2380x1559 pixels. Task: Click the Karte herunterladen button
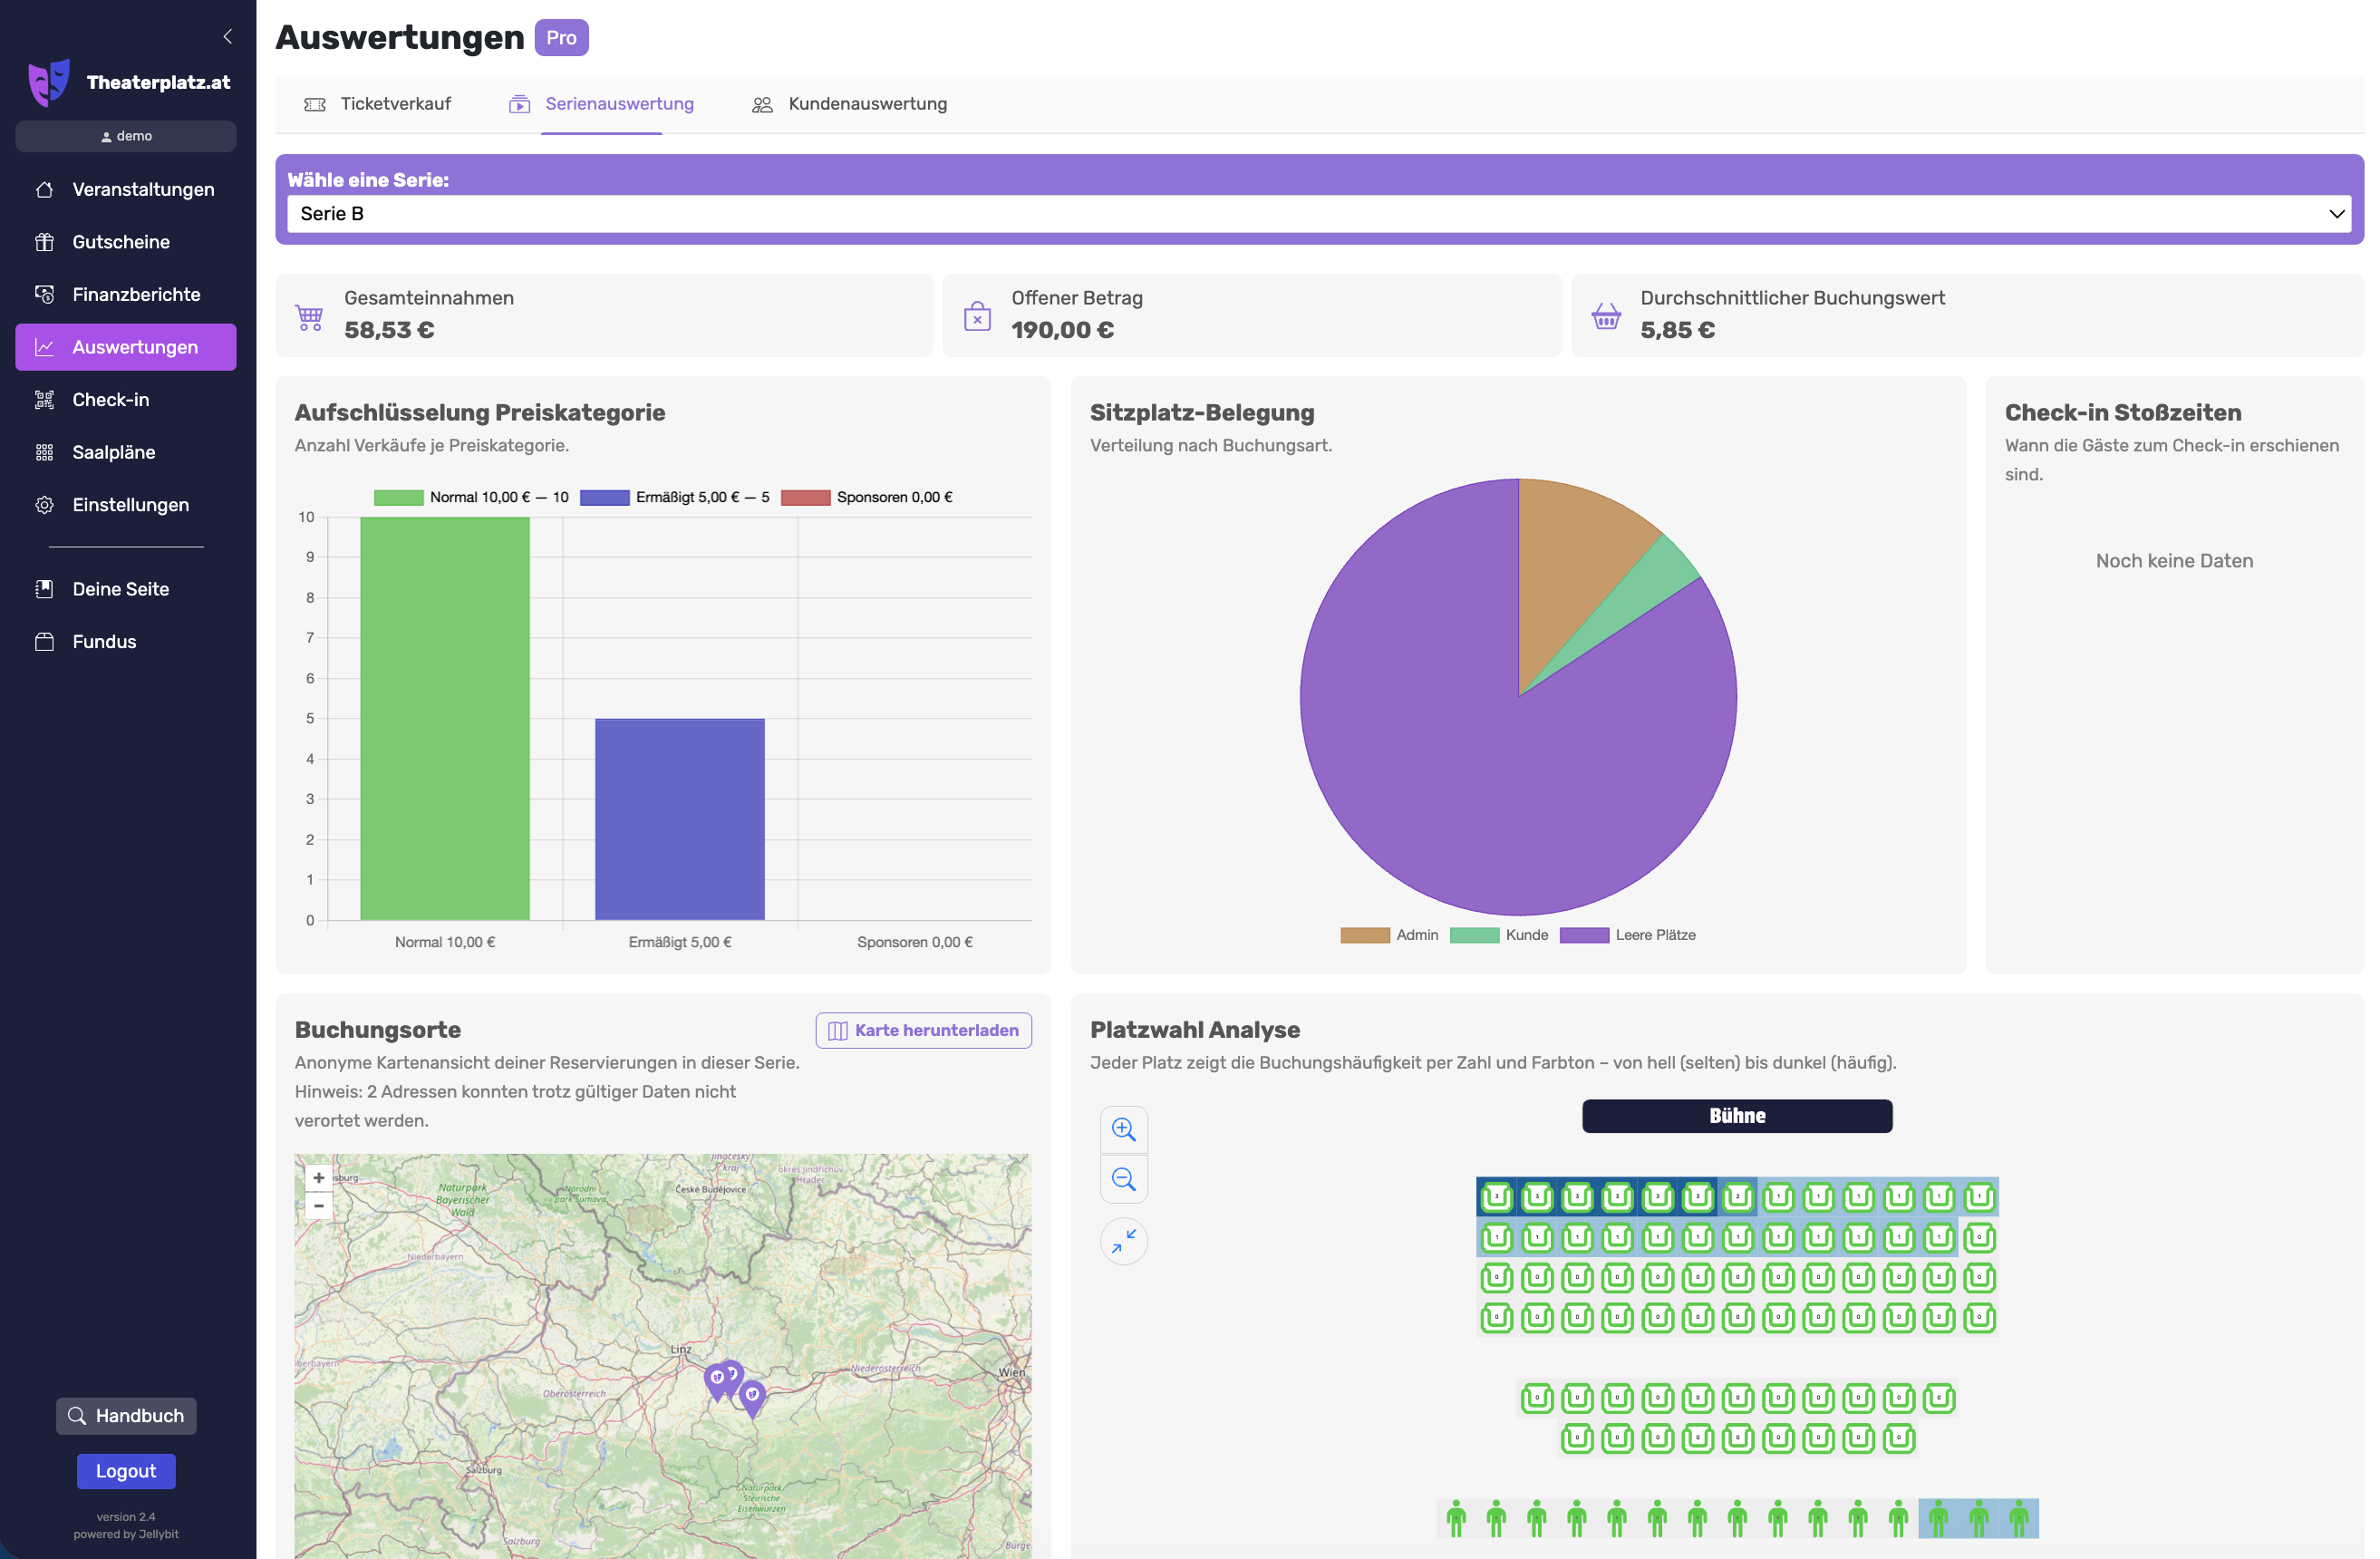point(923,1030)
